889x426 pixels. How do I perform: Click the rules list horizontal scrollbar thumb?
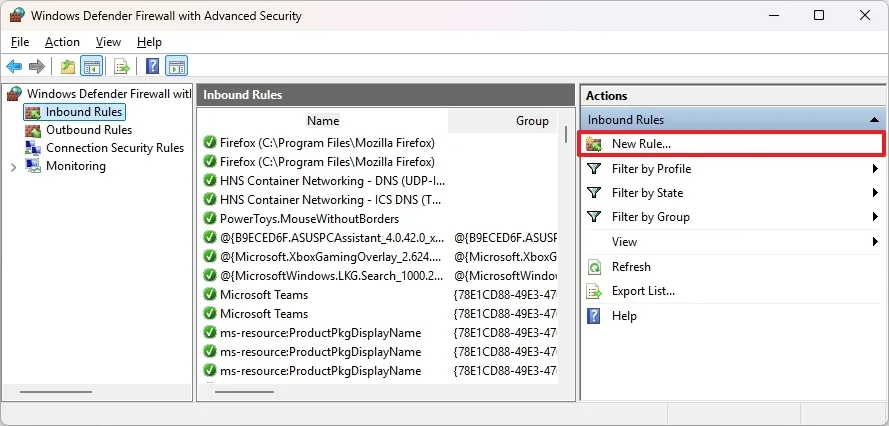click(x=244, y=391)
